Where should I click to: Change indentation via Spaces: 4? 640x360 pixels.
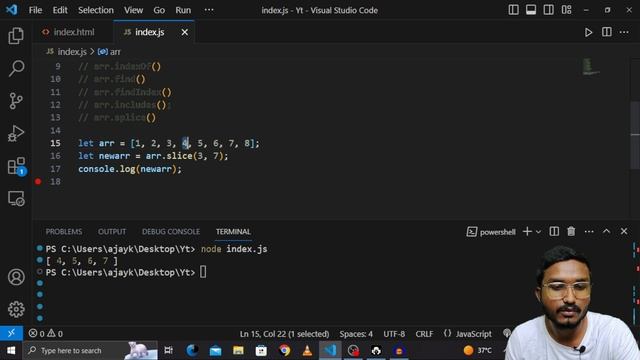[x=356, y=334]
